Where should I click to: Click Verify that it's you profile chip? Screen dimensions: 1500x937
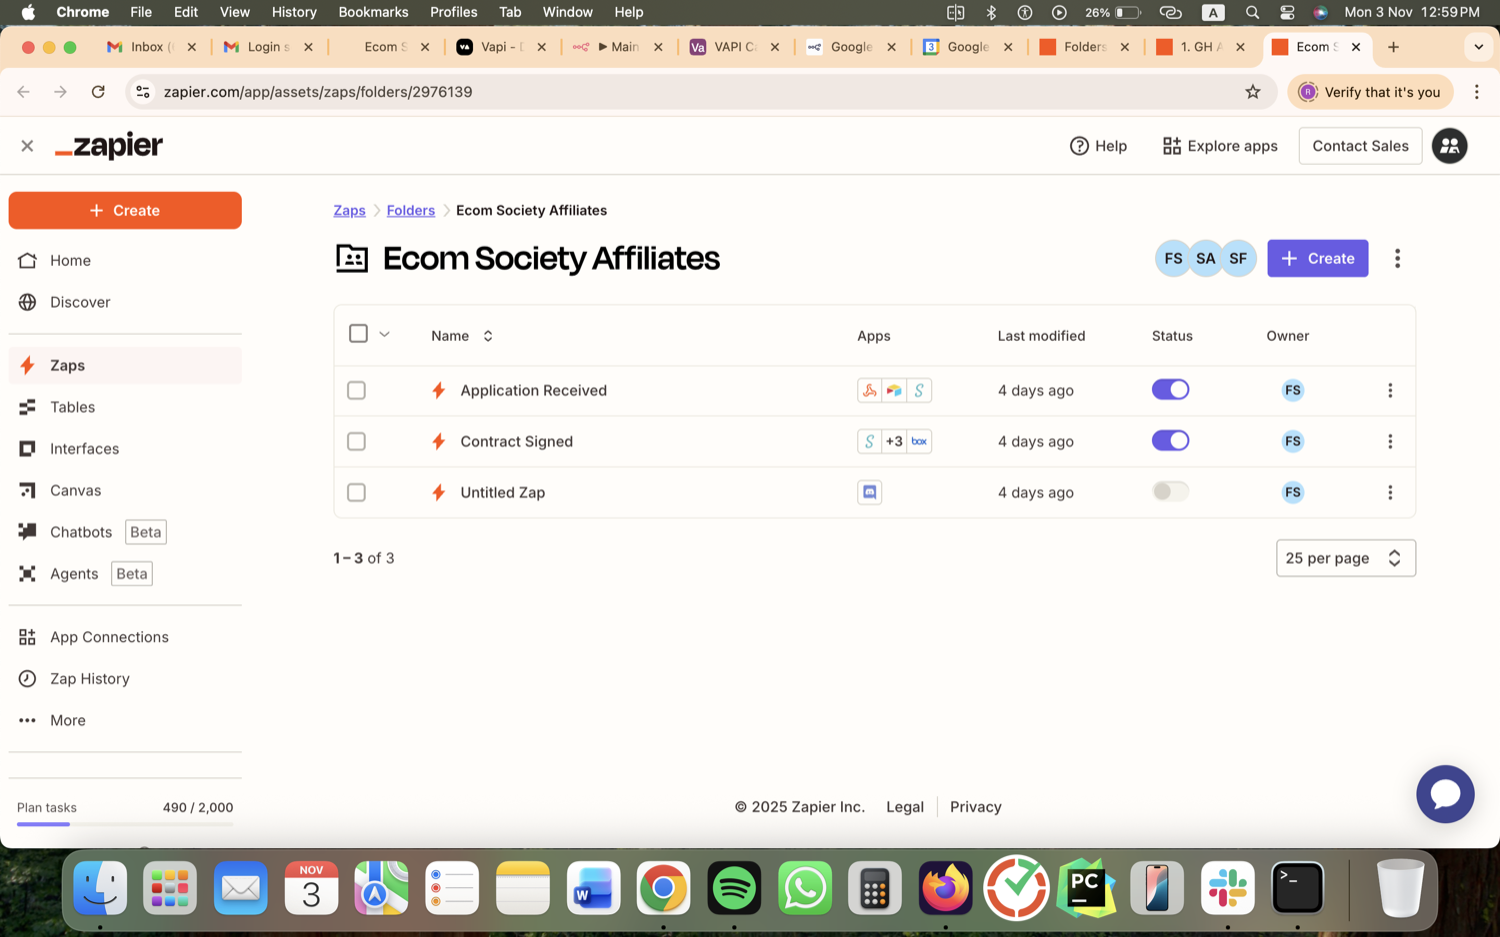[1370, 92]
